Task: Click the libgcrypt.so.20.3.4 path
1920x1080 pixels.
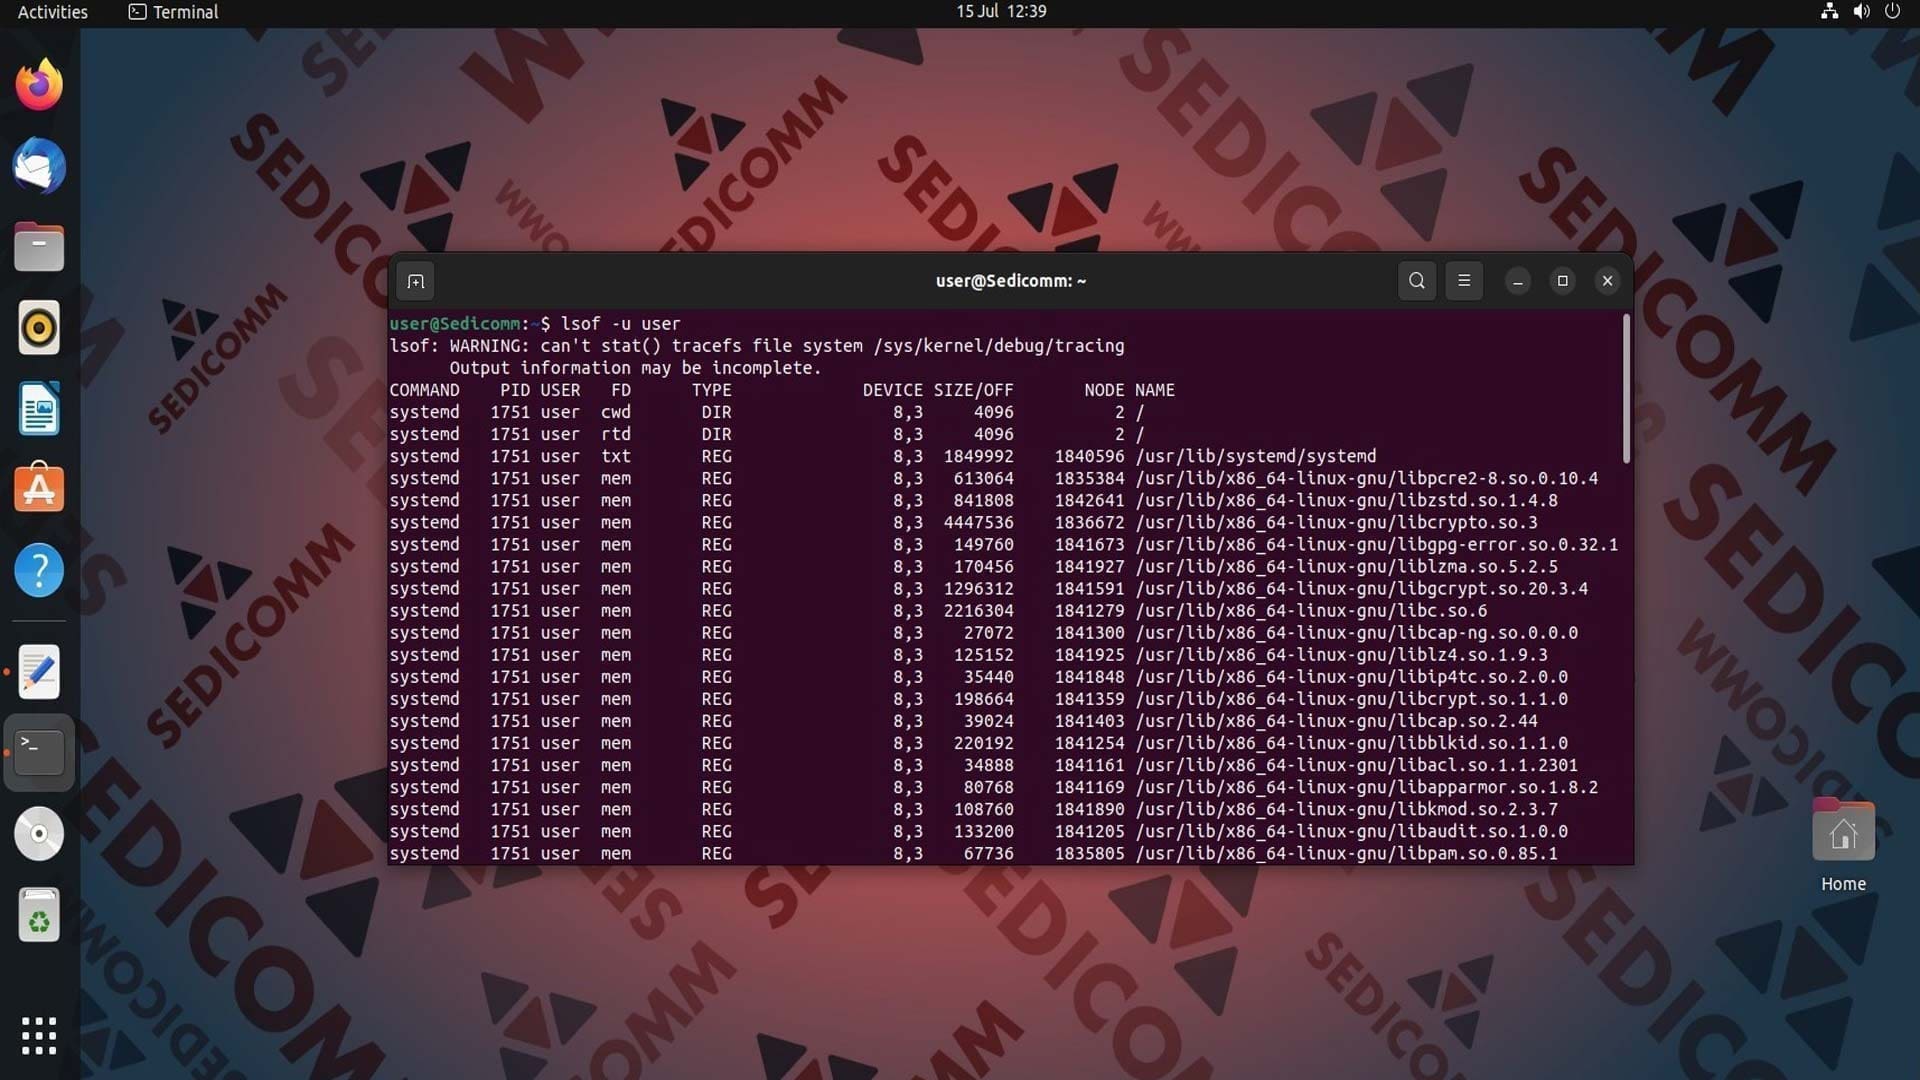Action: (x=1362, y=588)
